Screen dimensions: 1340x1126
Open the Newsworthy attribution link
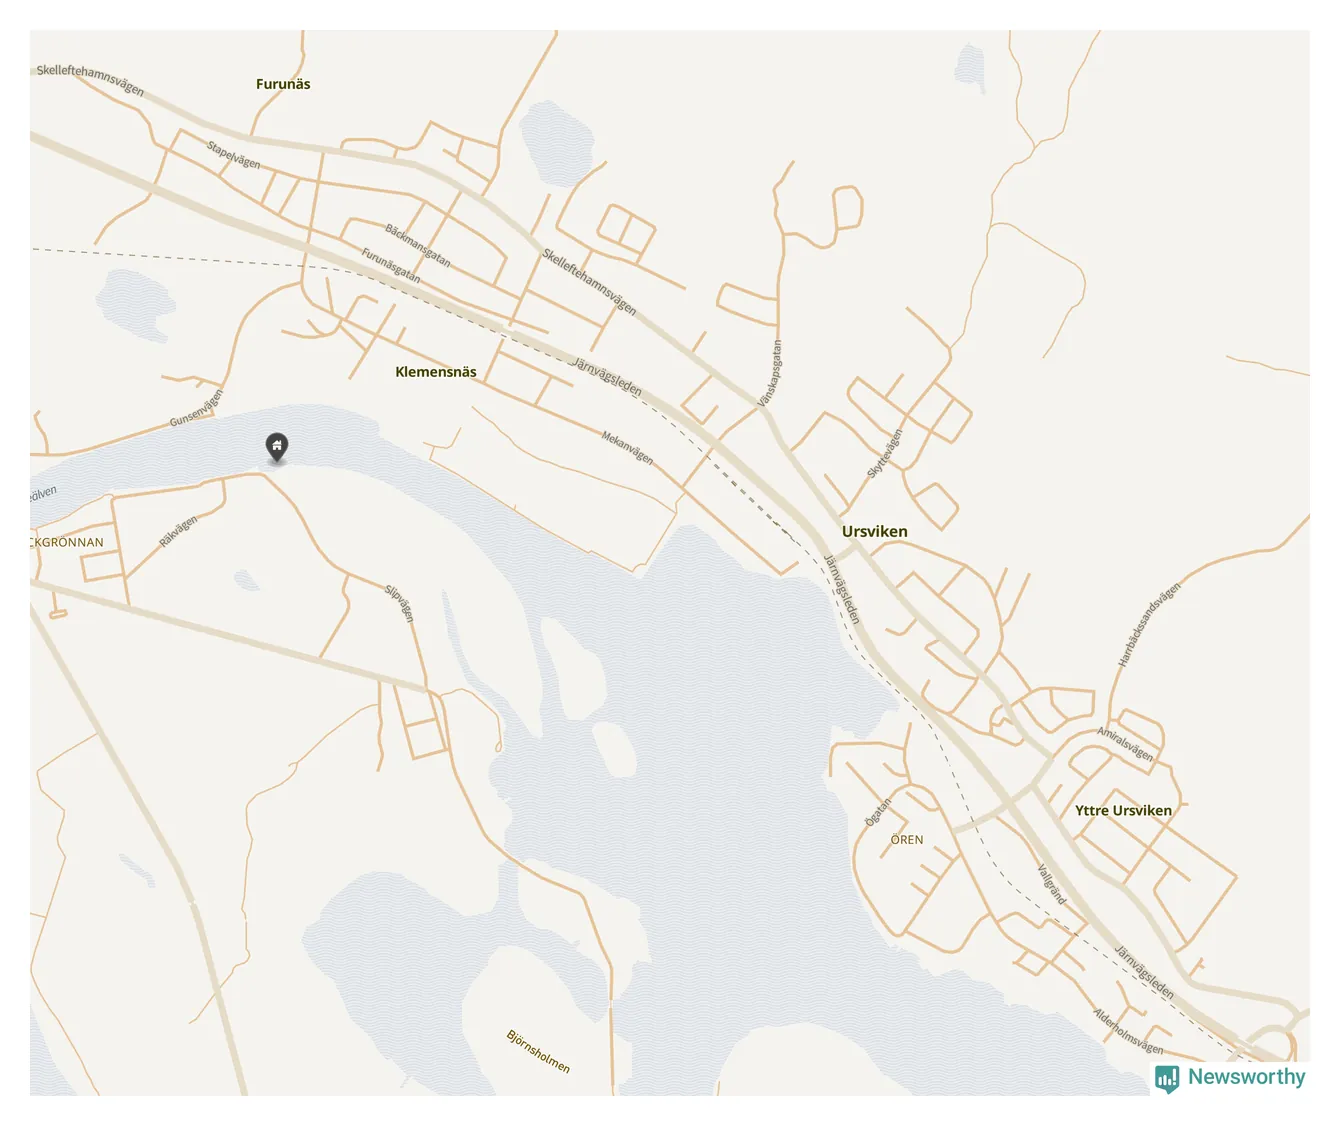[x=1231, y=1078]
